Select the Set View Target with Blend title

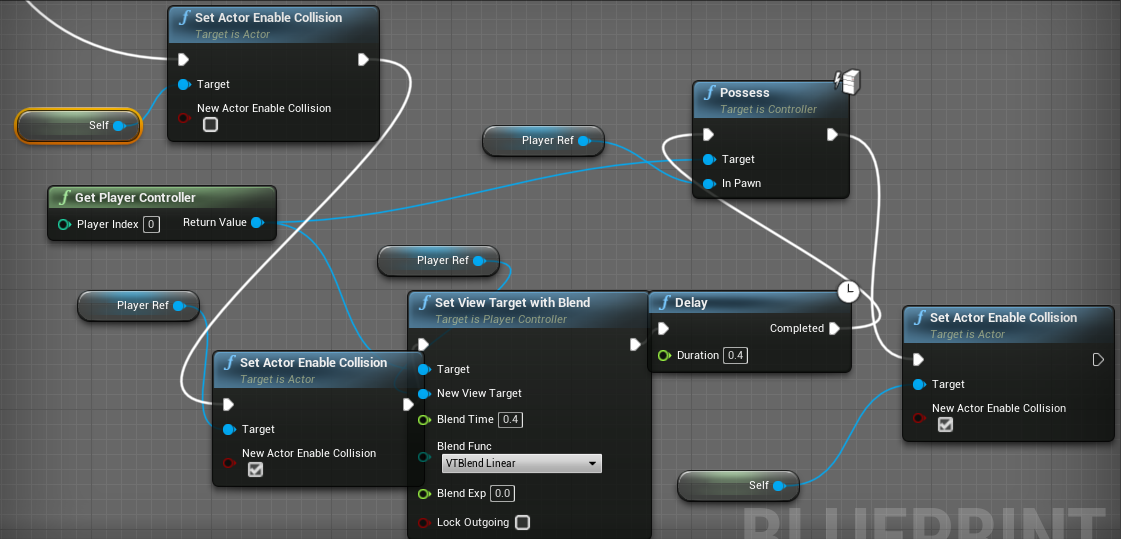pyautogui.click(x=513, y=303)
